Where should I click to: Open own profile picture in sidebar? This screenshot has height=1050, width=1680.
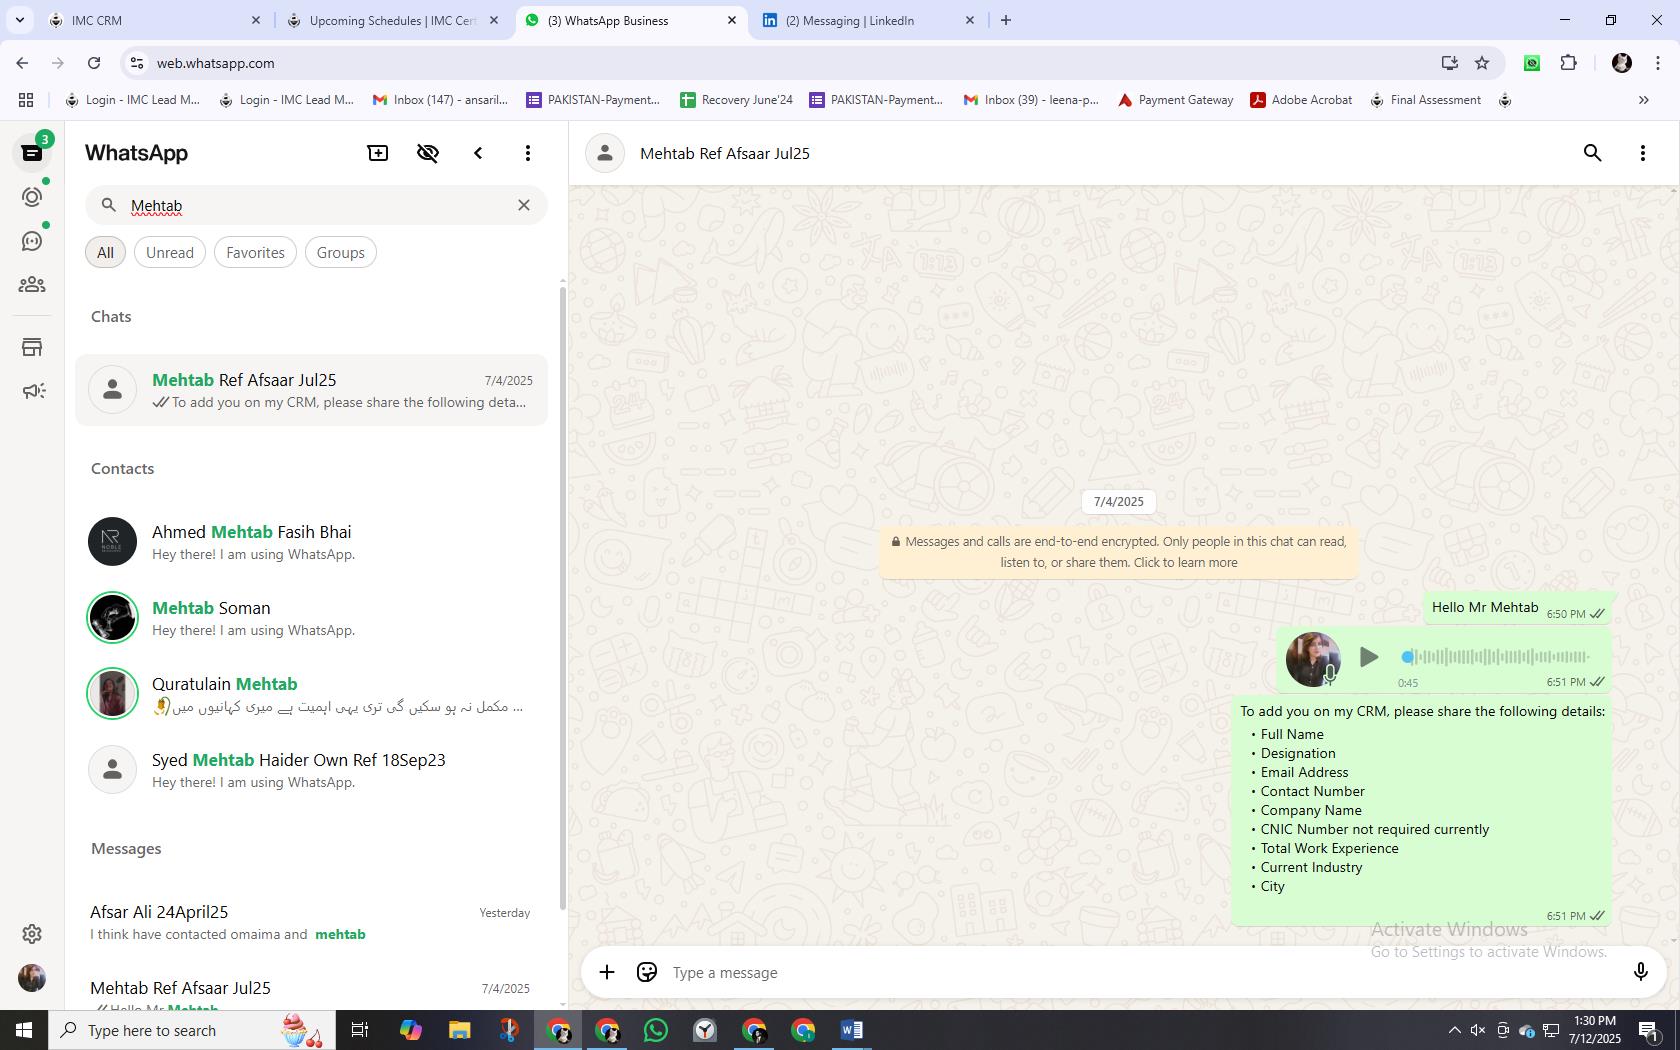(x=32, y=978)
